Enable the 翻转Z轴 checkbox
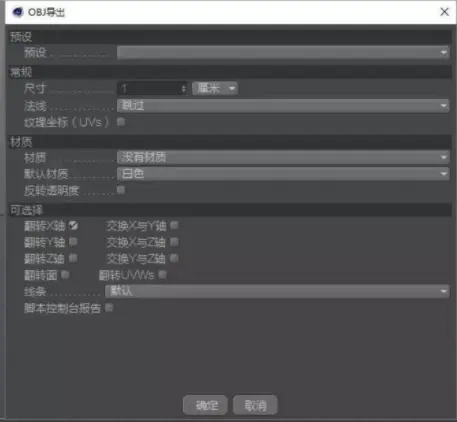The image size is (457, 422). (73, 258)
